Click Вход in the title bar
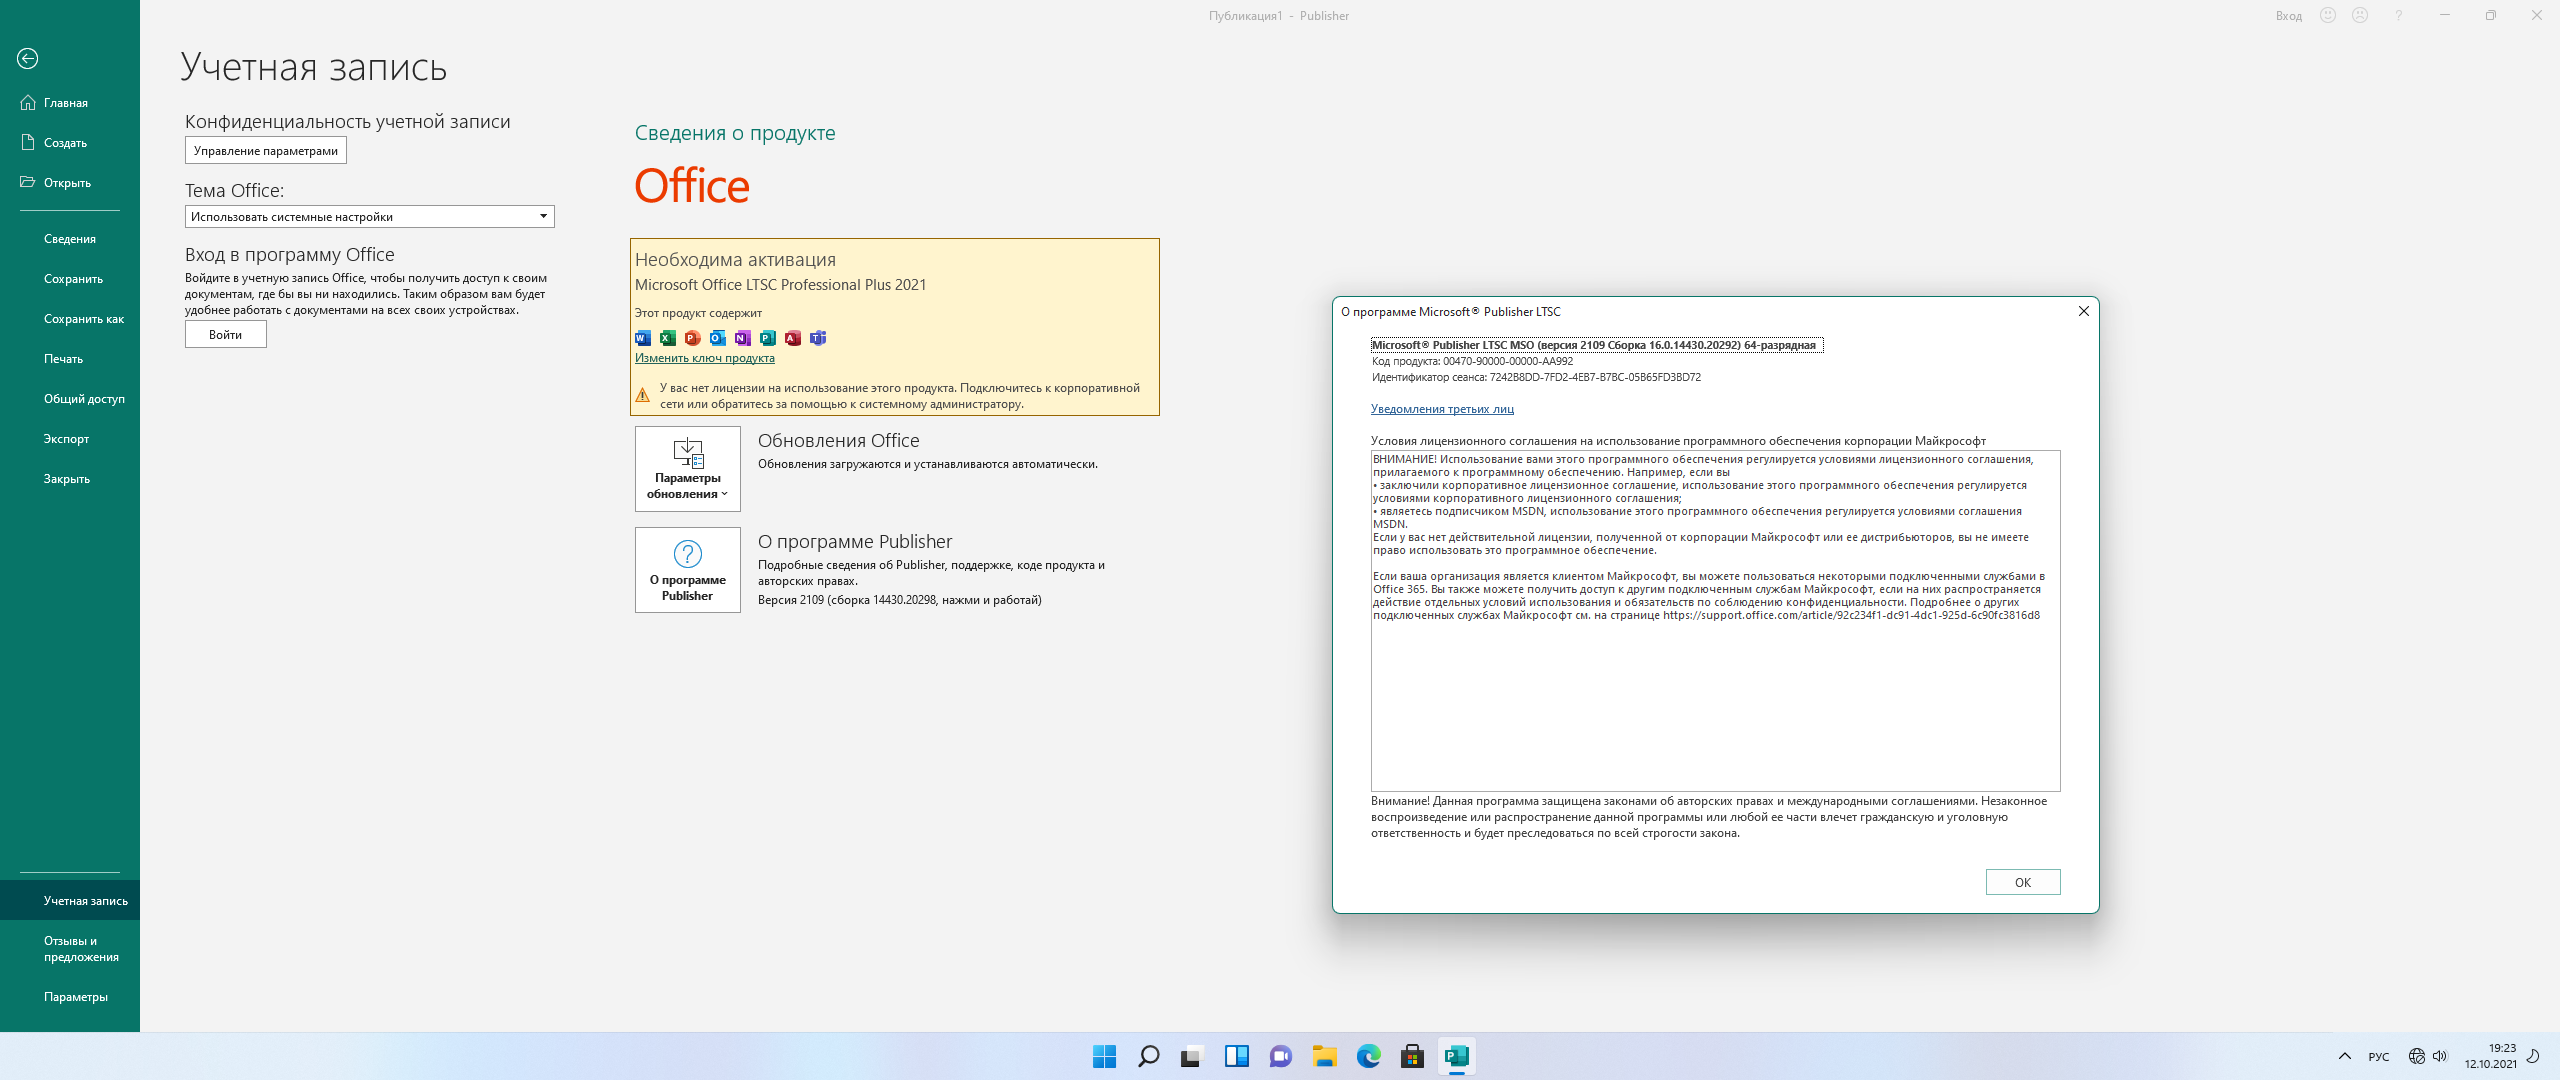 click(x=2289, y=16)
